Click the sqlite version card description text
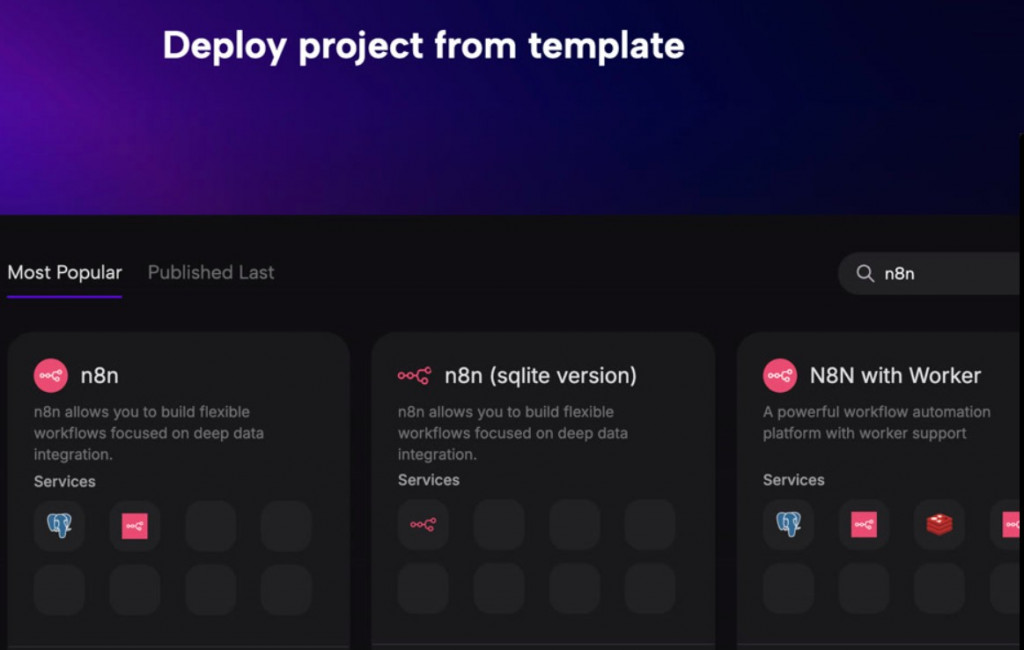Viewport: 1024px width, 650px height. pyautogui.click(x=513, y=433)
